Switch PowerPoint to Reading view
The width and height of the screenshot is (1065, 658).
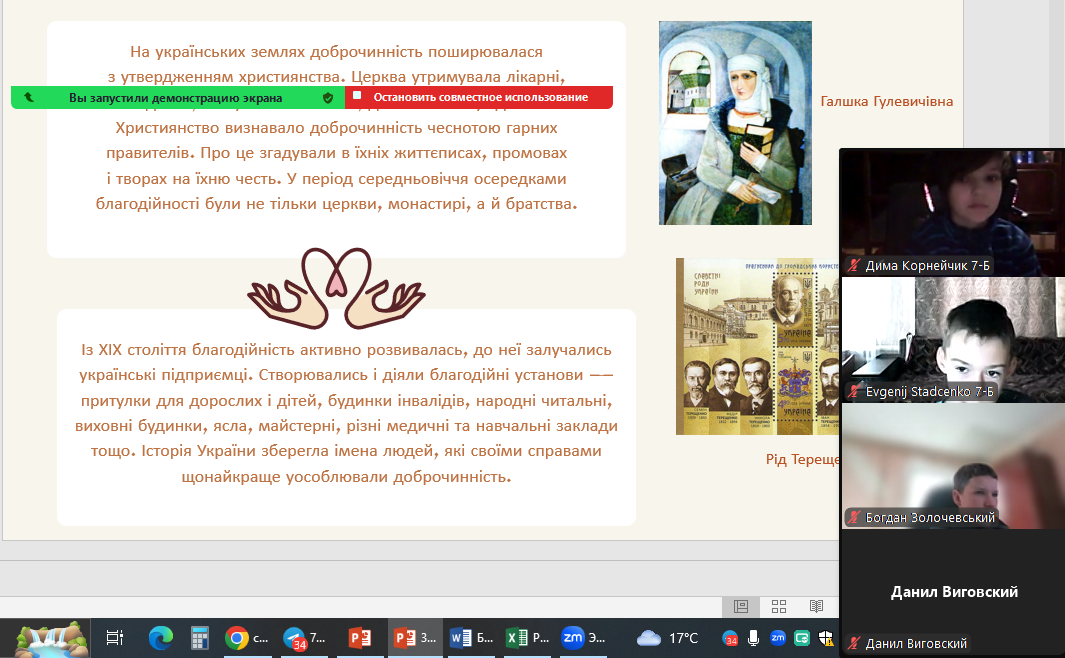pos(816,606)
